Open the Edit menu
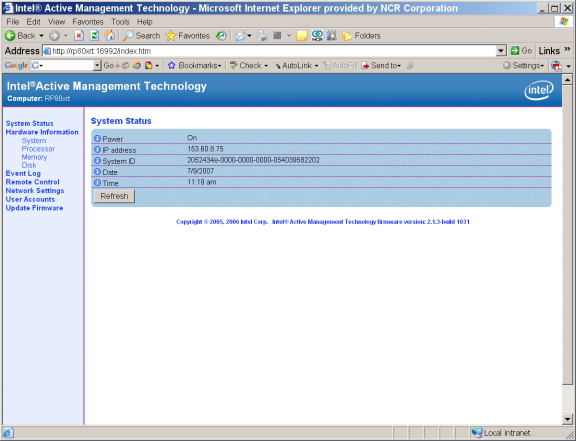 [x=33, y=22]
